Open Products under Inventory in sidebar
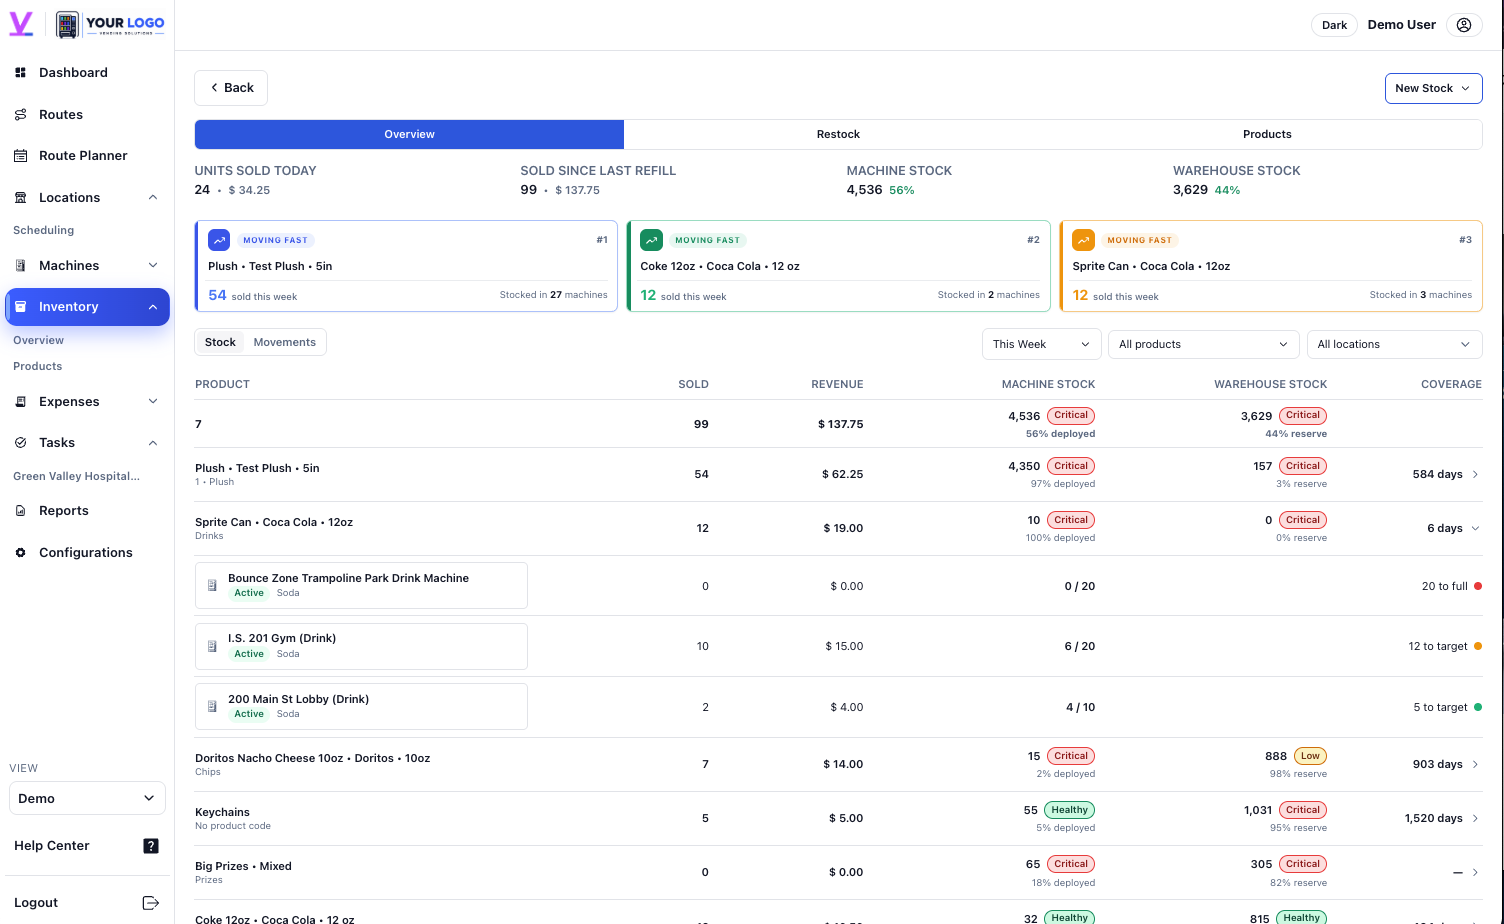This screenshot has width=1504, height=924. (x=38, y=366)
